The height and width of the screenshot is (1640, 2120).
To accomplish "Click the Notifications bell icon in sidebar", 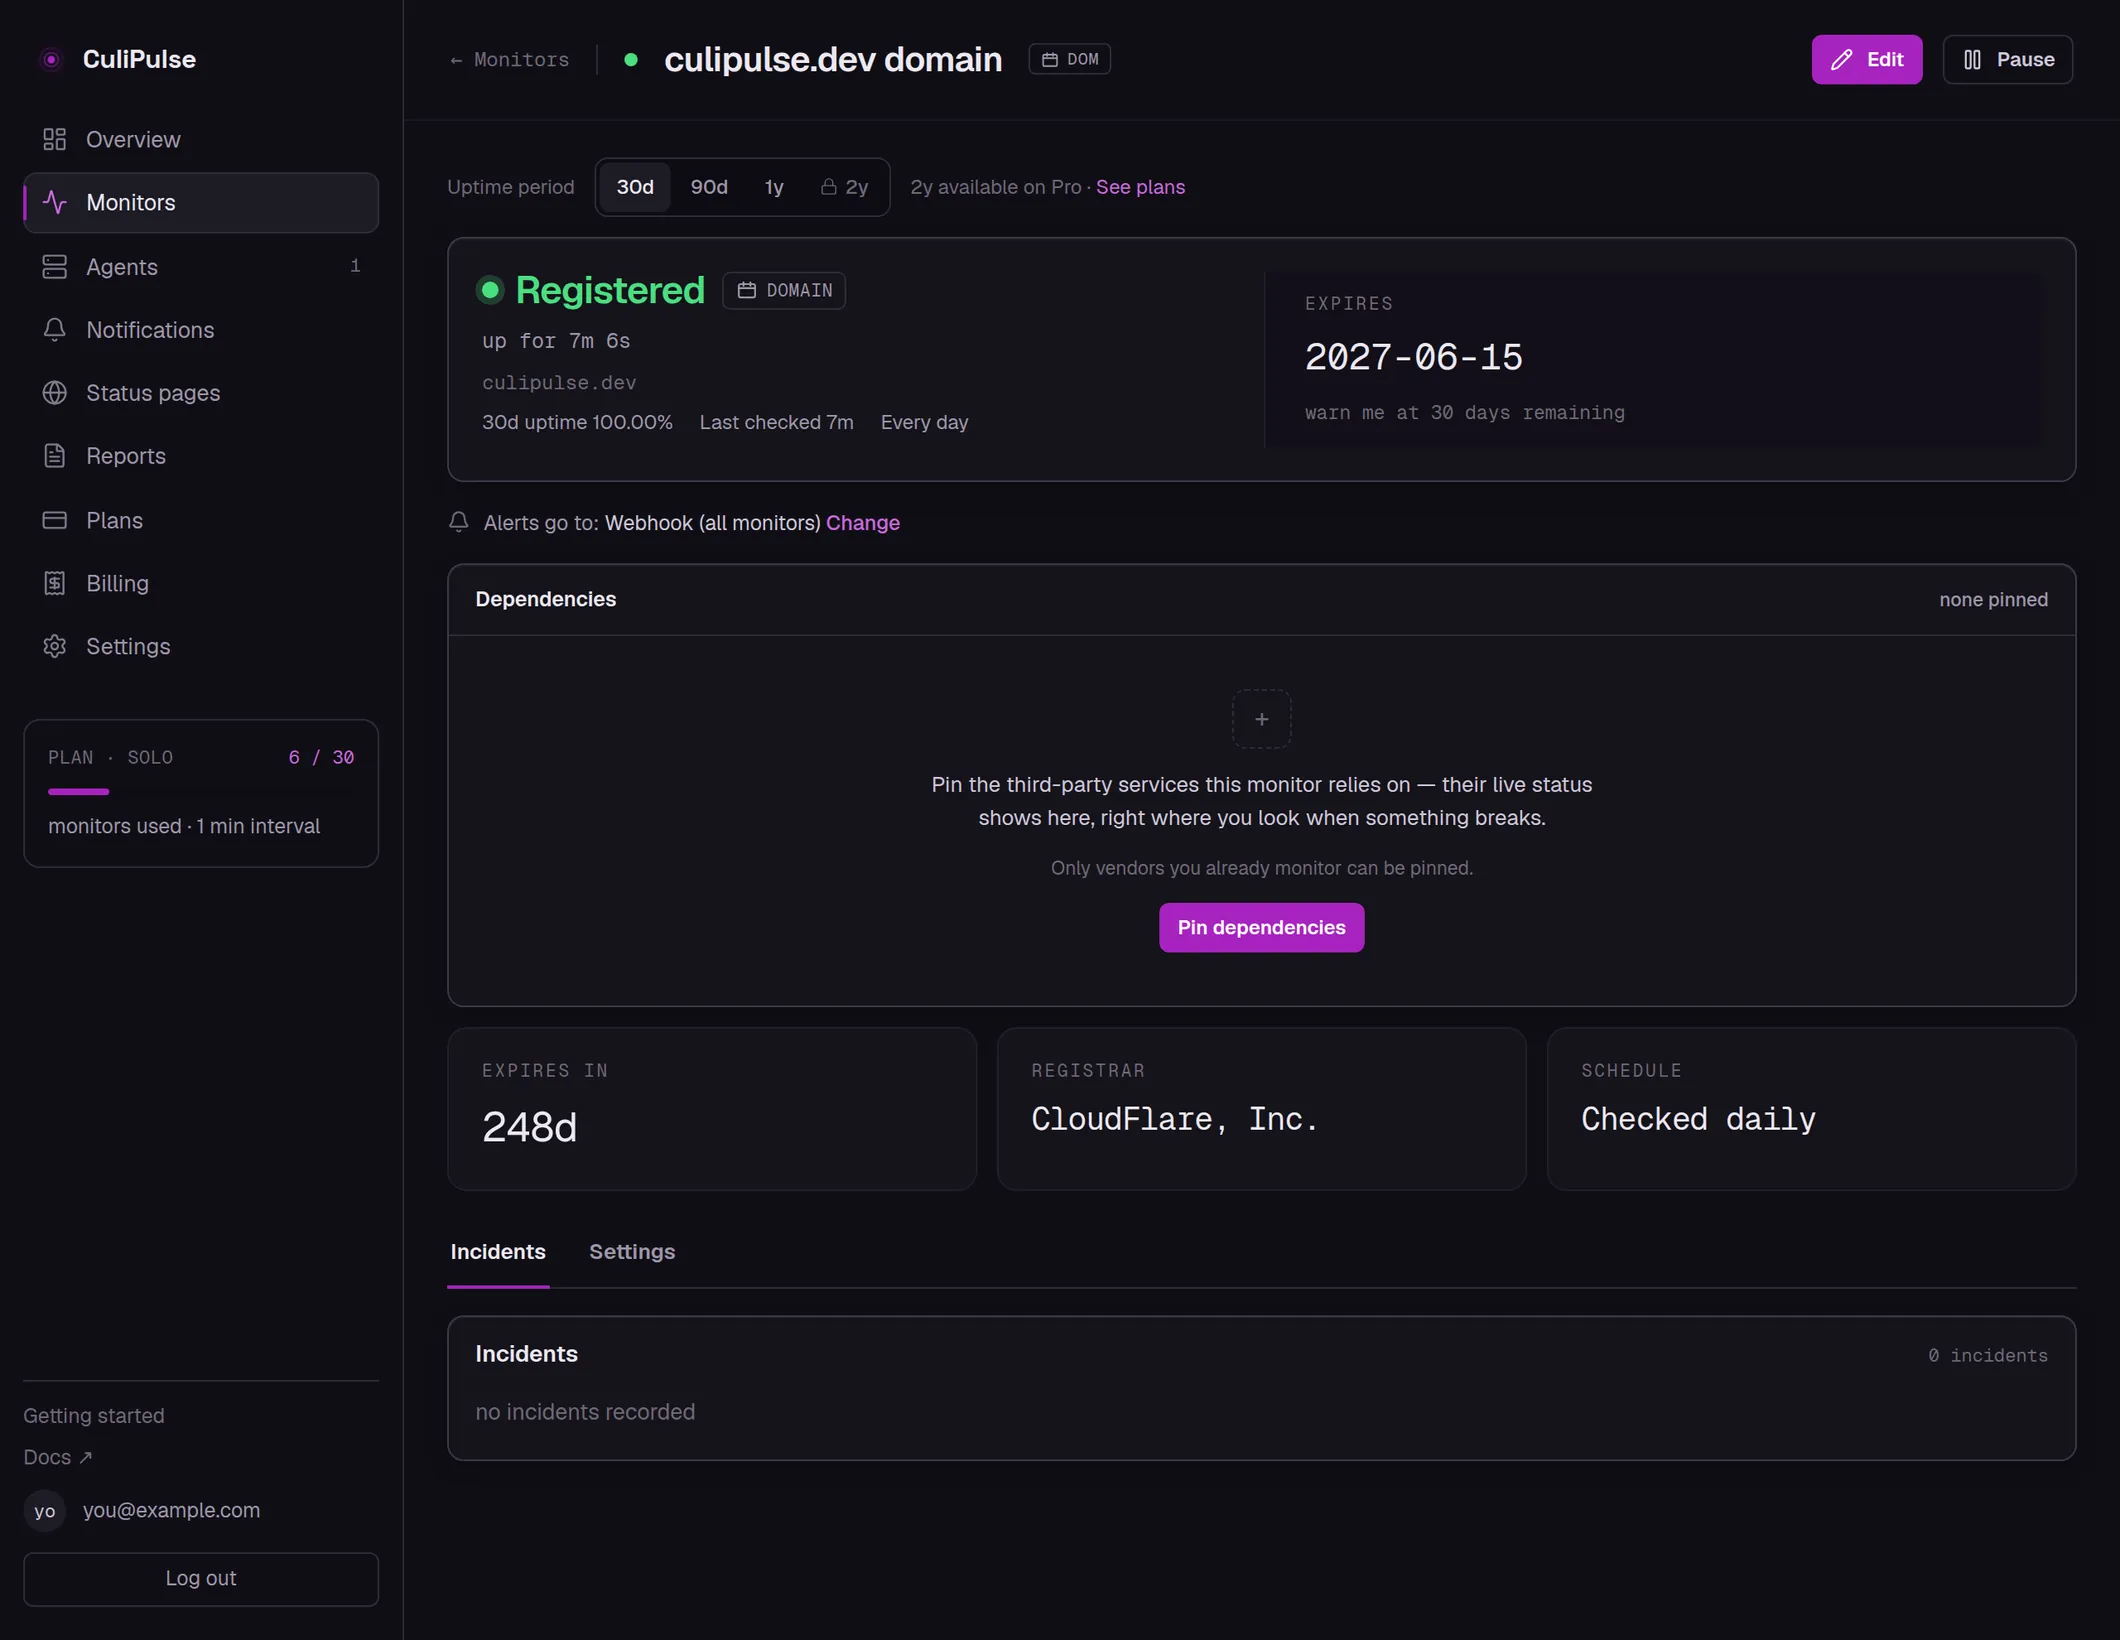I will pos(54,329).
